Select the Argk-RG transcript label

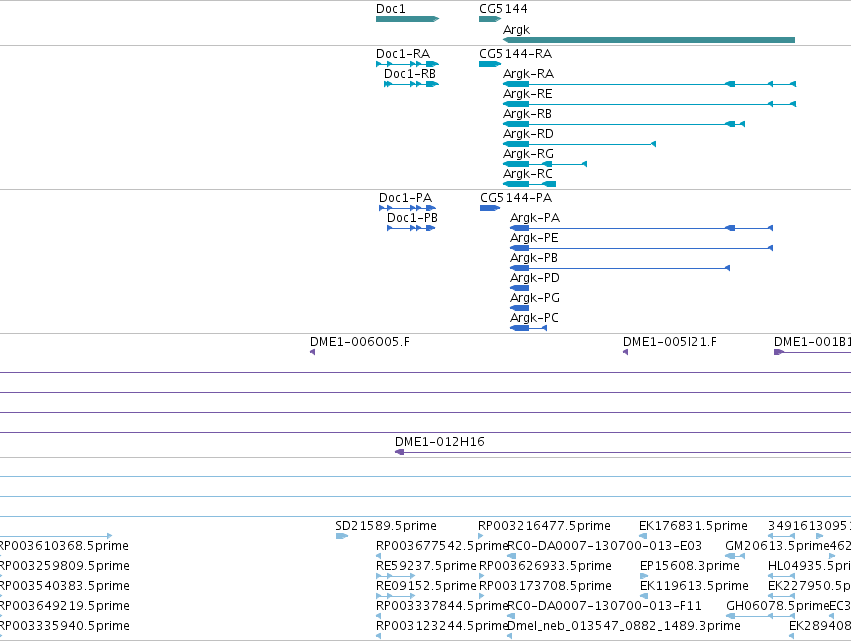528,154
